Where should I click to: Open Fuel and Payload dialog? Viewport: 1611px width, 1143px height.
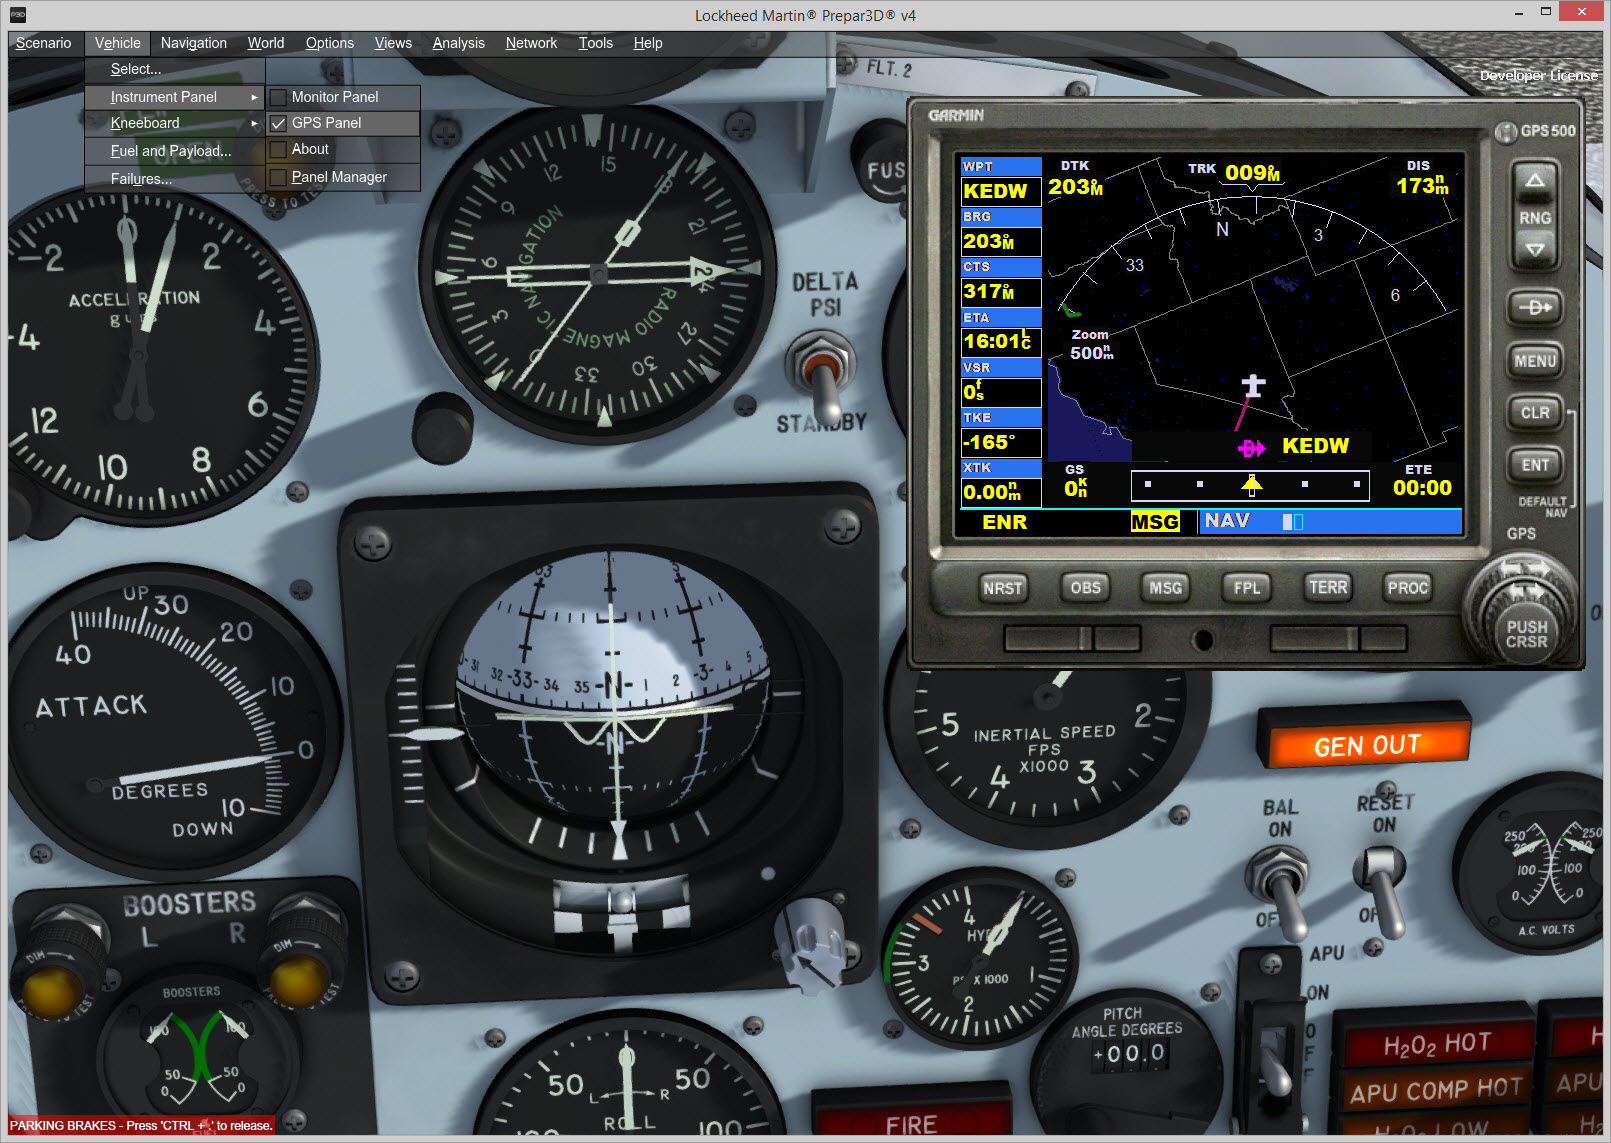pos(174,151)
